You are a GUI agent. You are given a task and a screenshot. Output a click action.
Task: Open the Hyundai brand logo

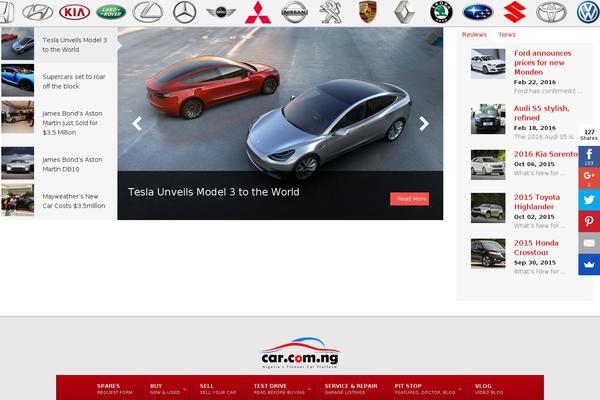pyautogui.click(x=38, y=12)
